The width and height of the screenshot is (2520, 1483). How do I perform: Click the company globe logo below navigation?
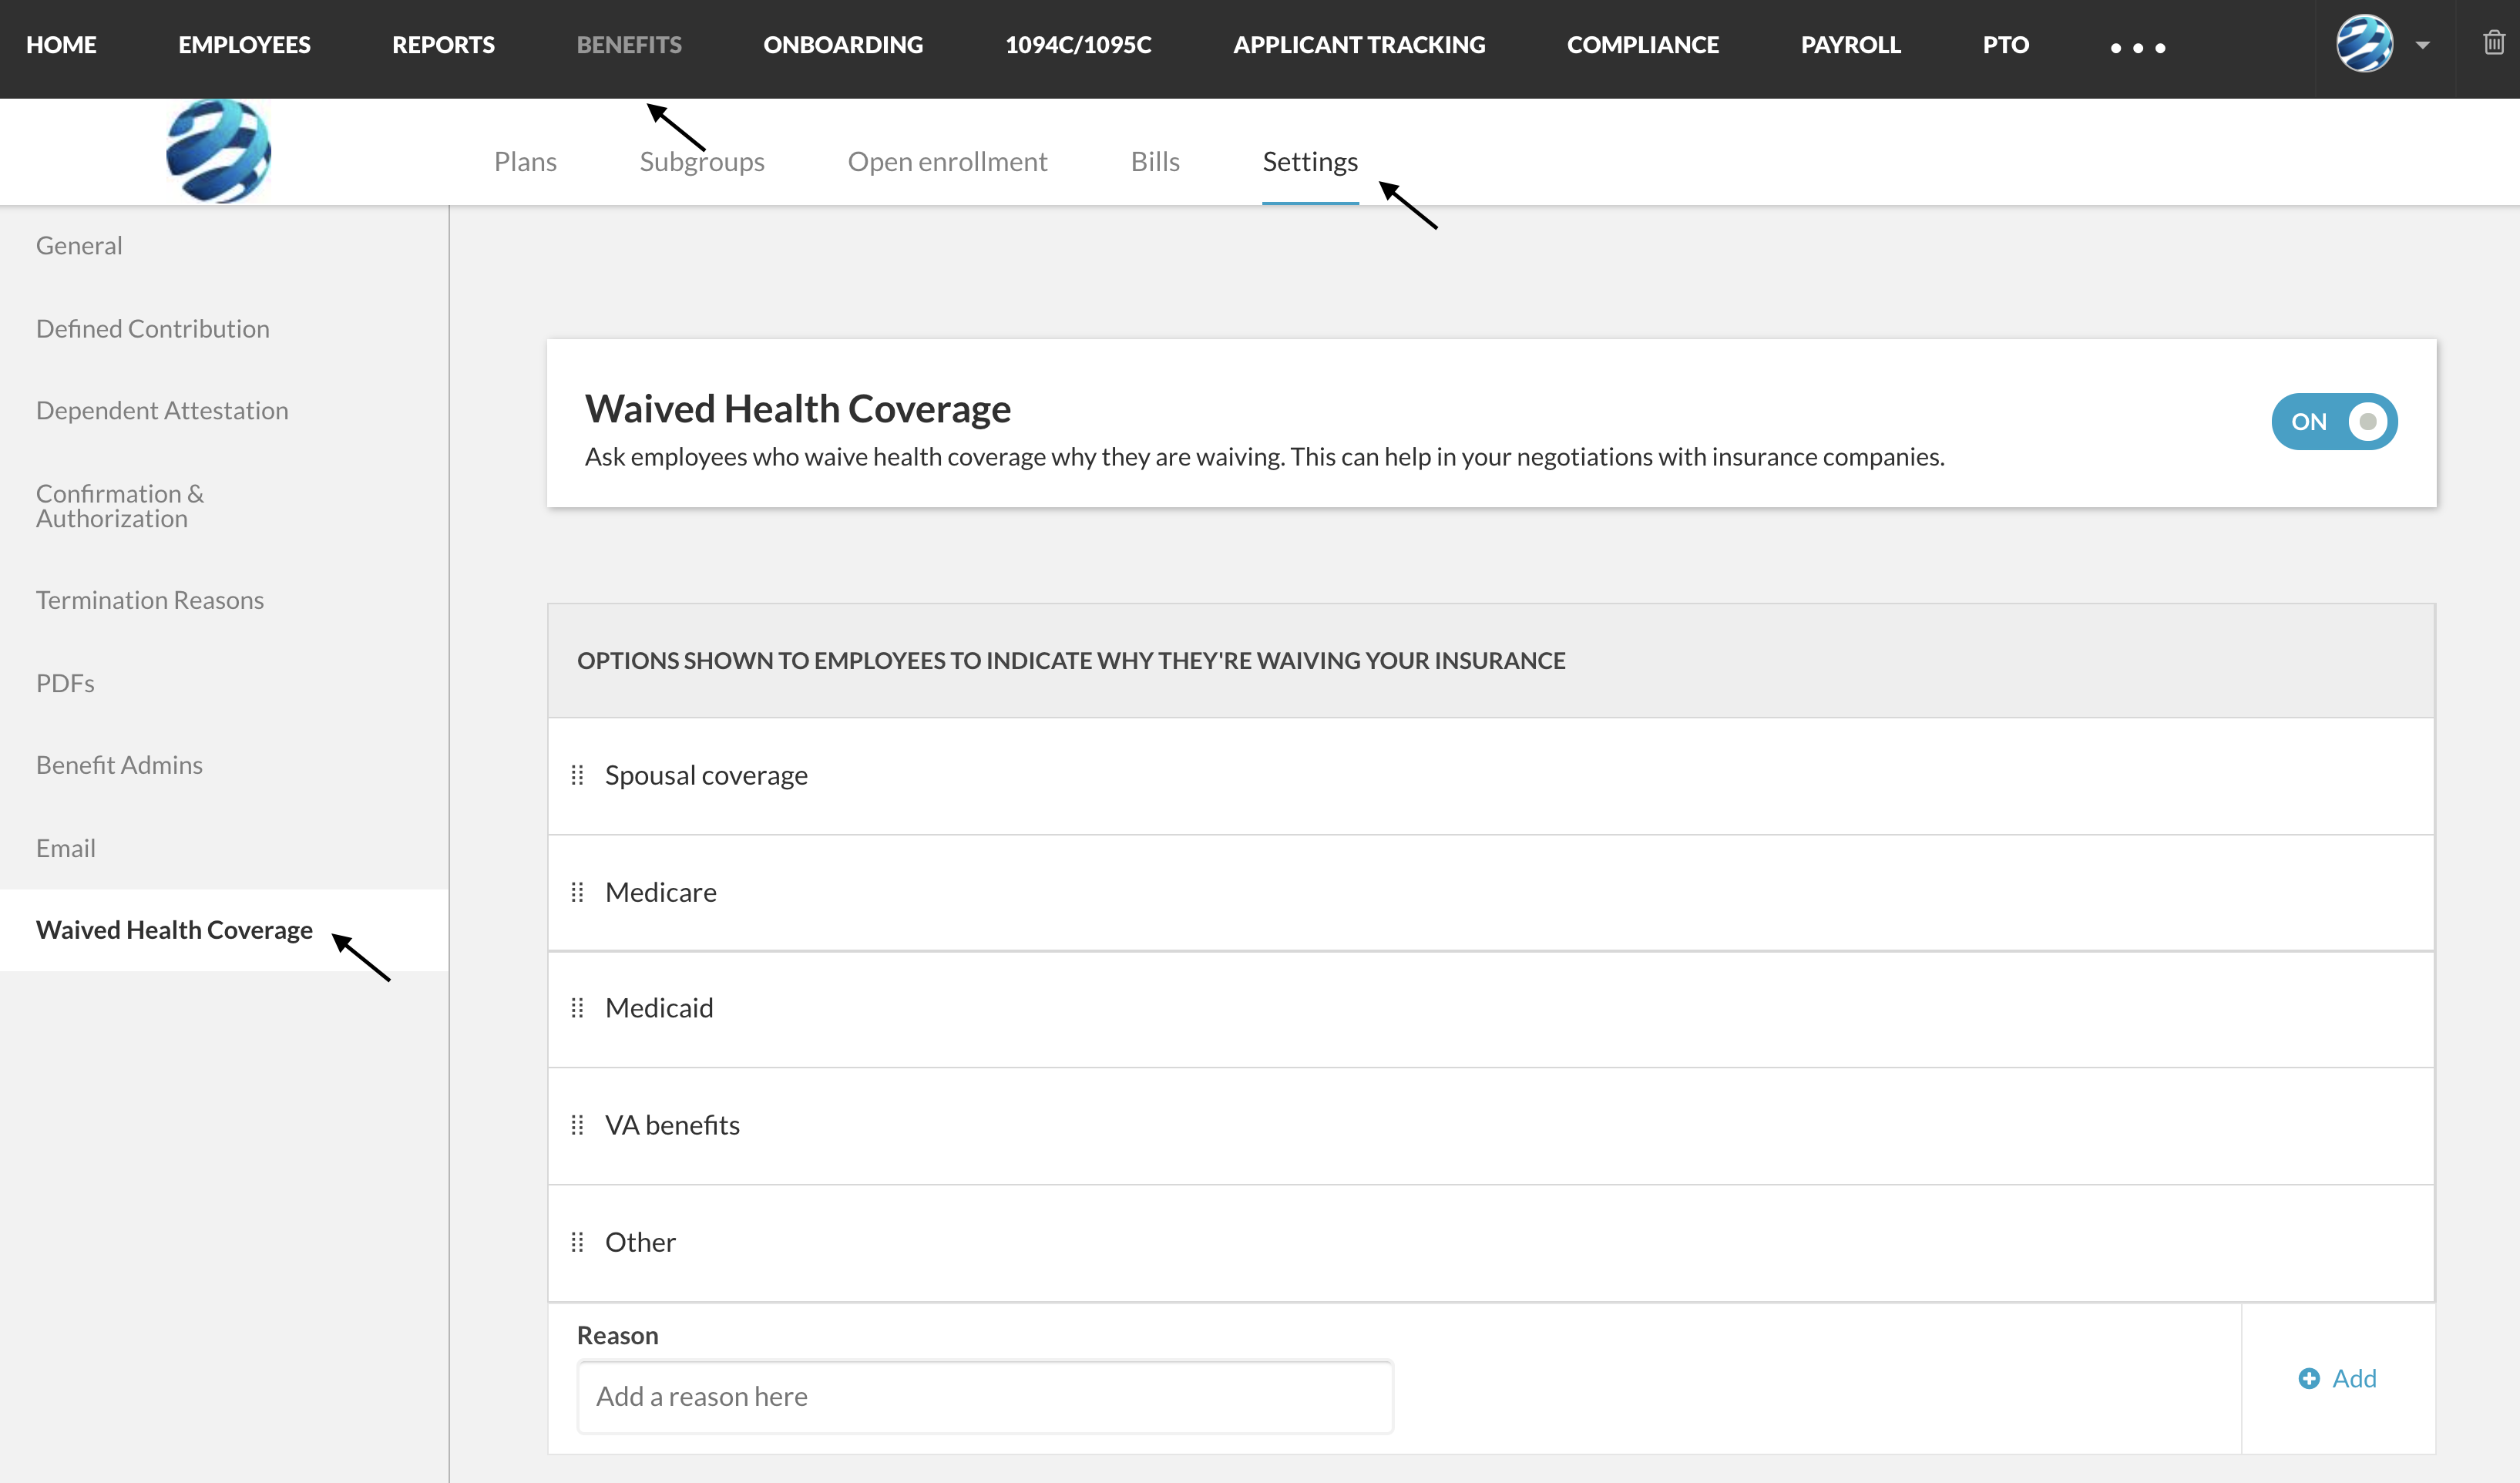point(218,151)
